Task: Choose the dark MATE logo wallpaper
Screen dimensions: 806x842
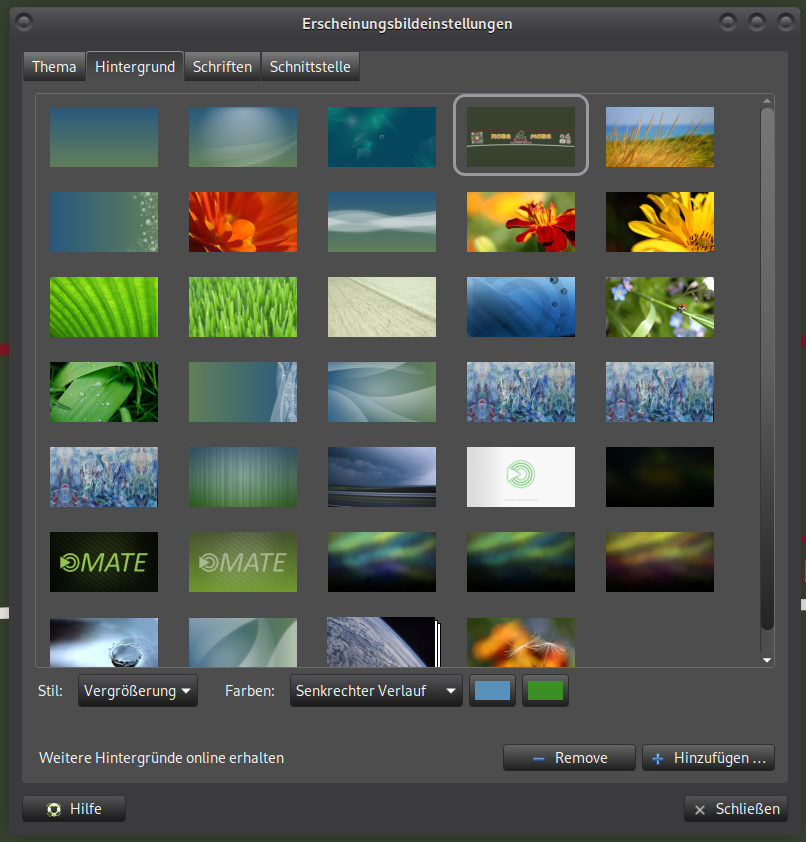Action: click(104, 562)
